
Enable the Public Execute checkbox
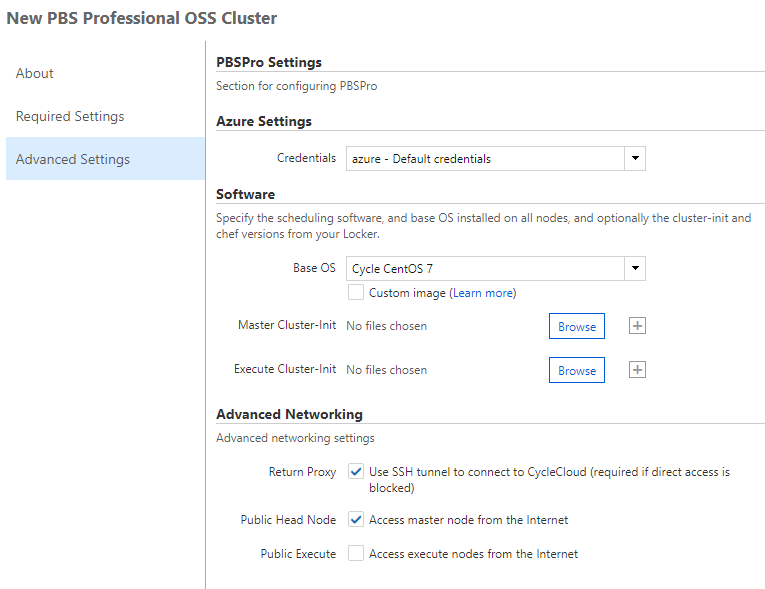(x=355, y=554)
